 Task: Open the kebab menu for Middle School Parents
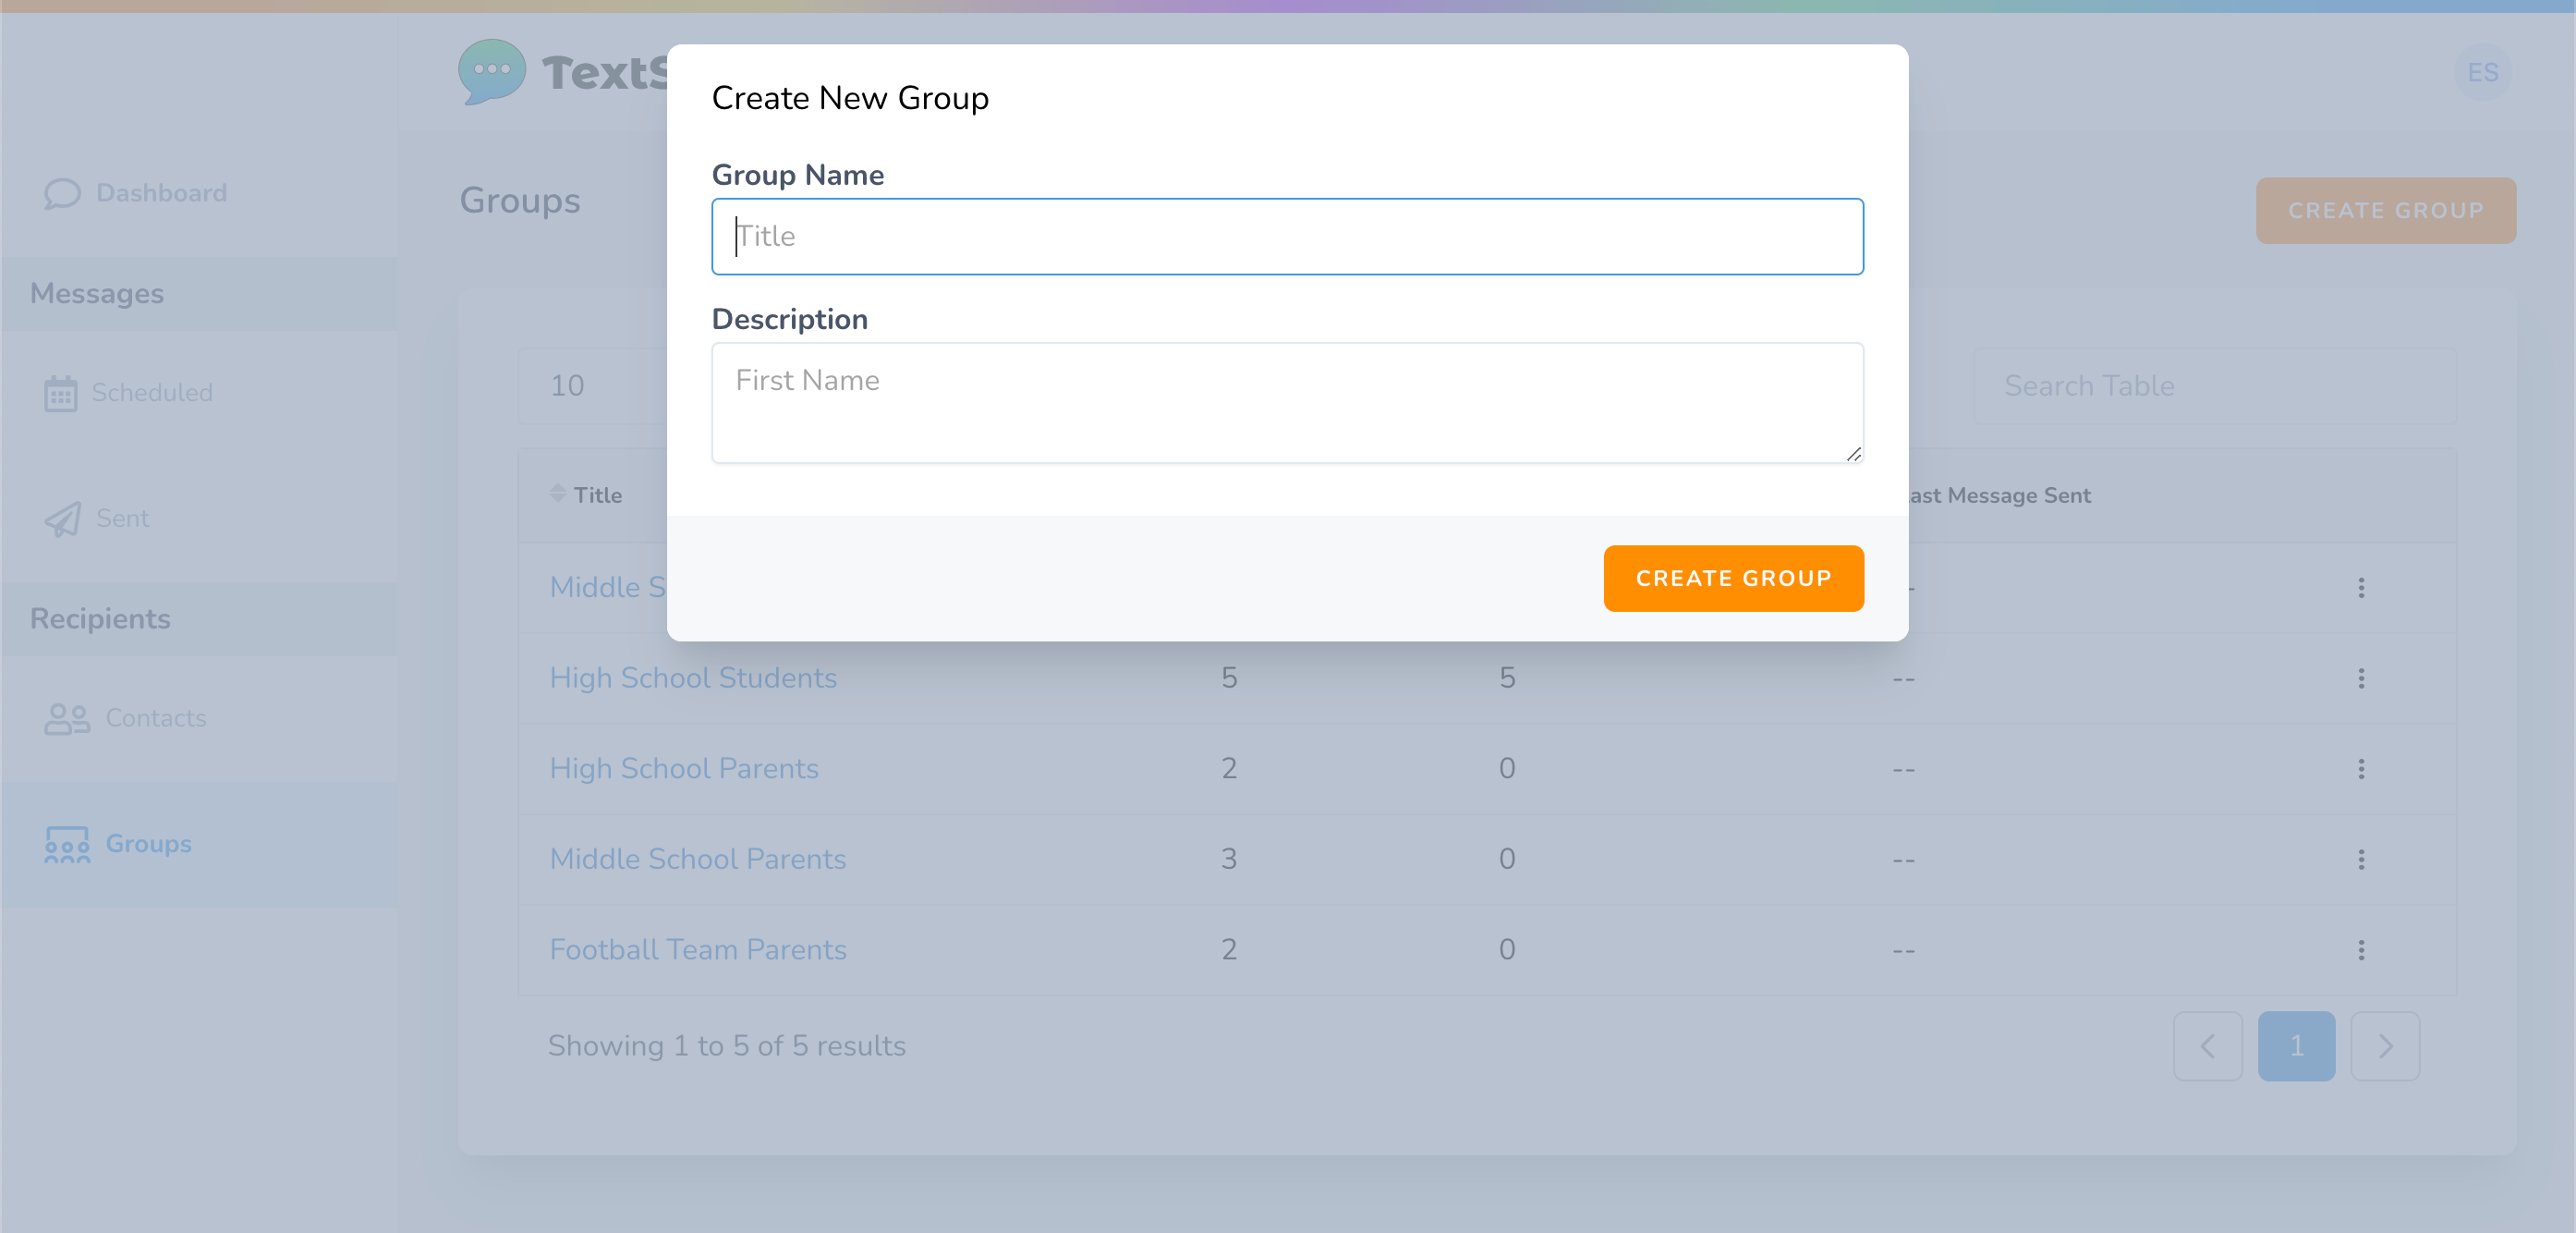tap(2362, 860)
